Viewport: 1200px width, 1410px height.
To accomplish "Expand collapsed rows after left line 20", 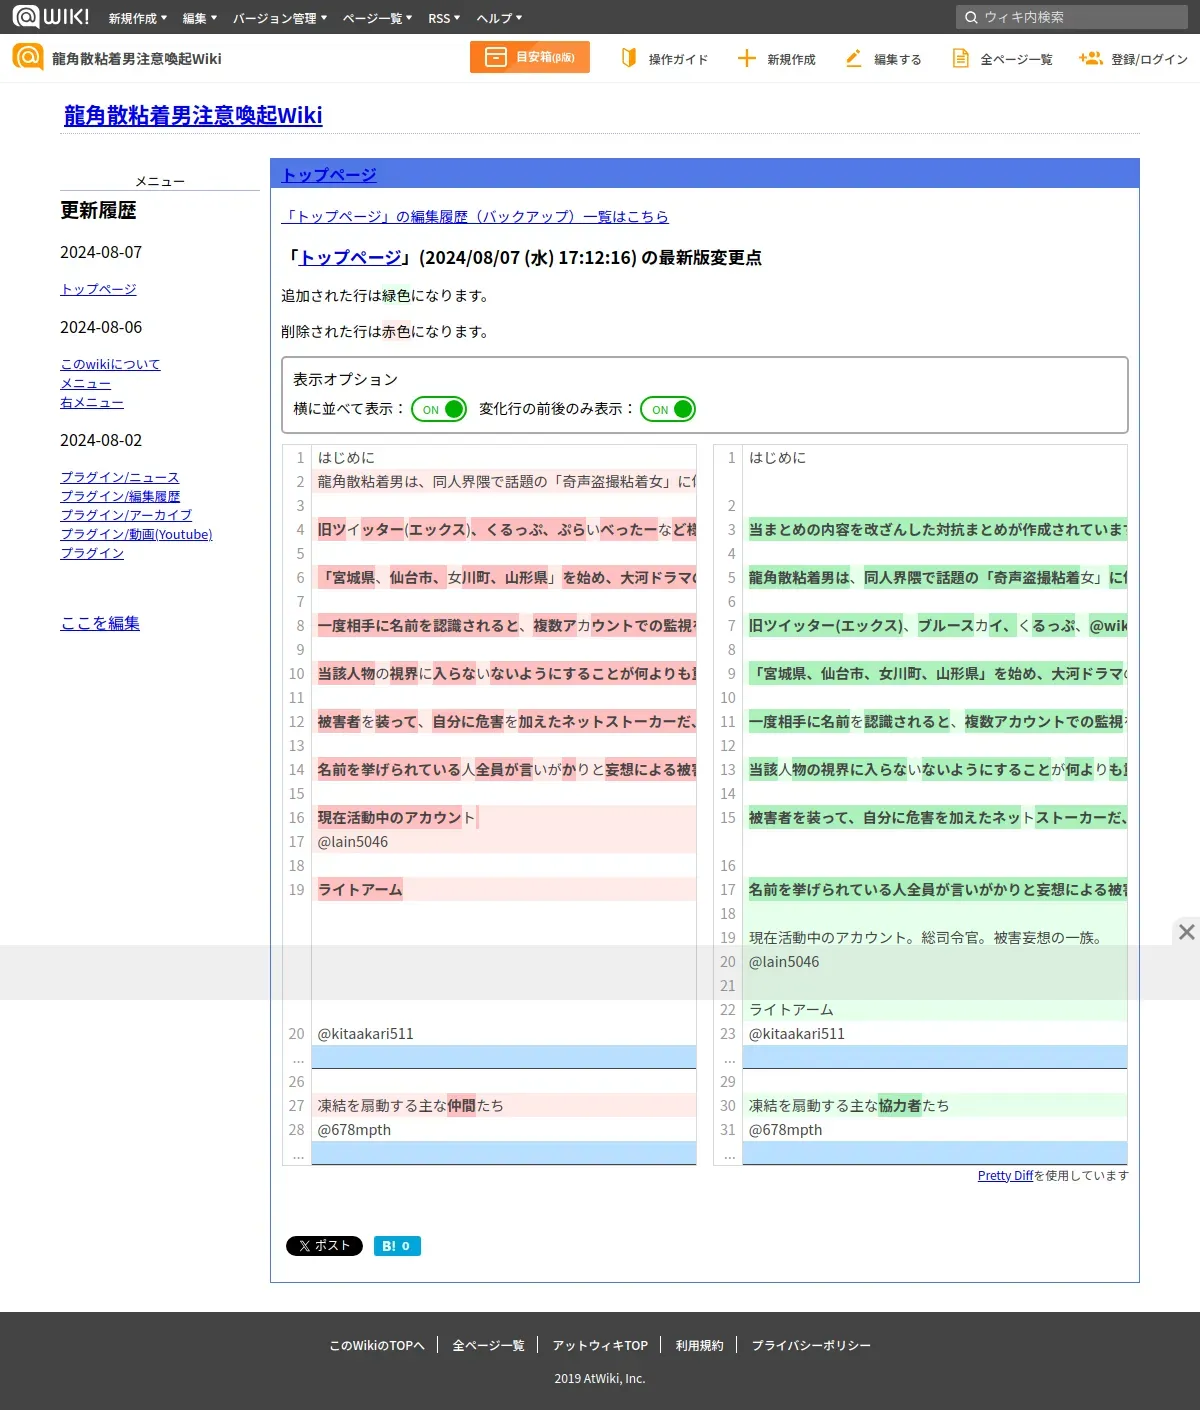I will [504, 1057].
